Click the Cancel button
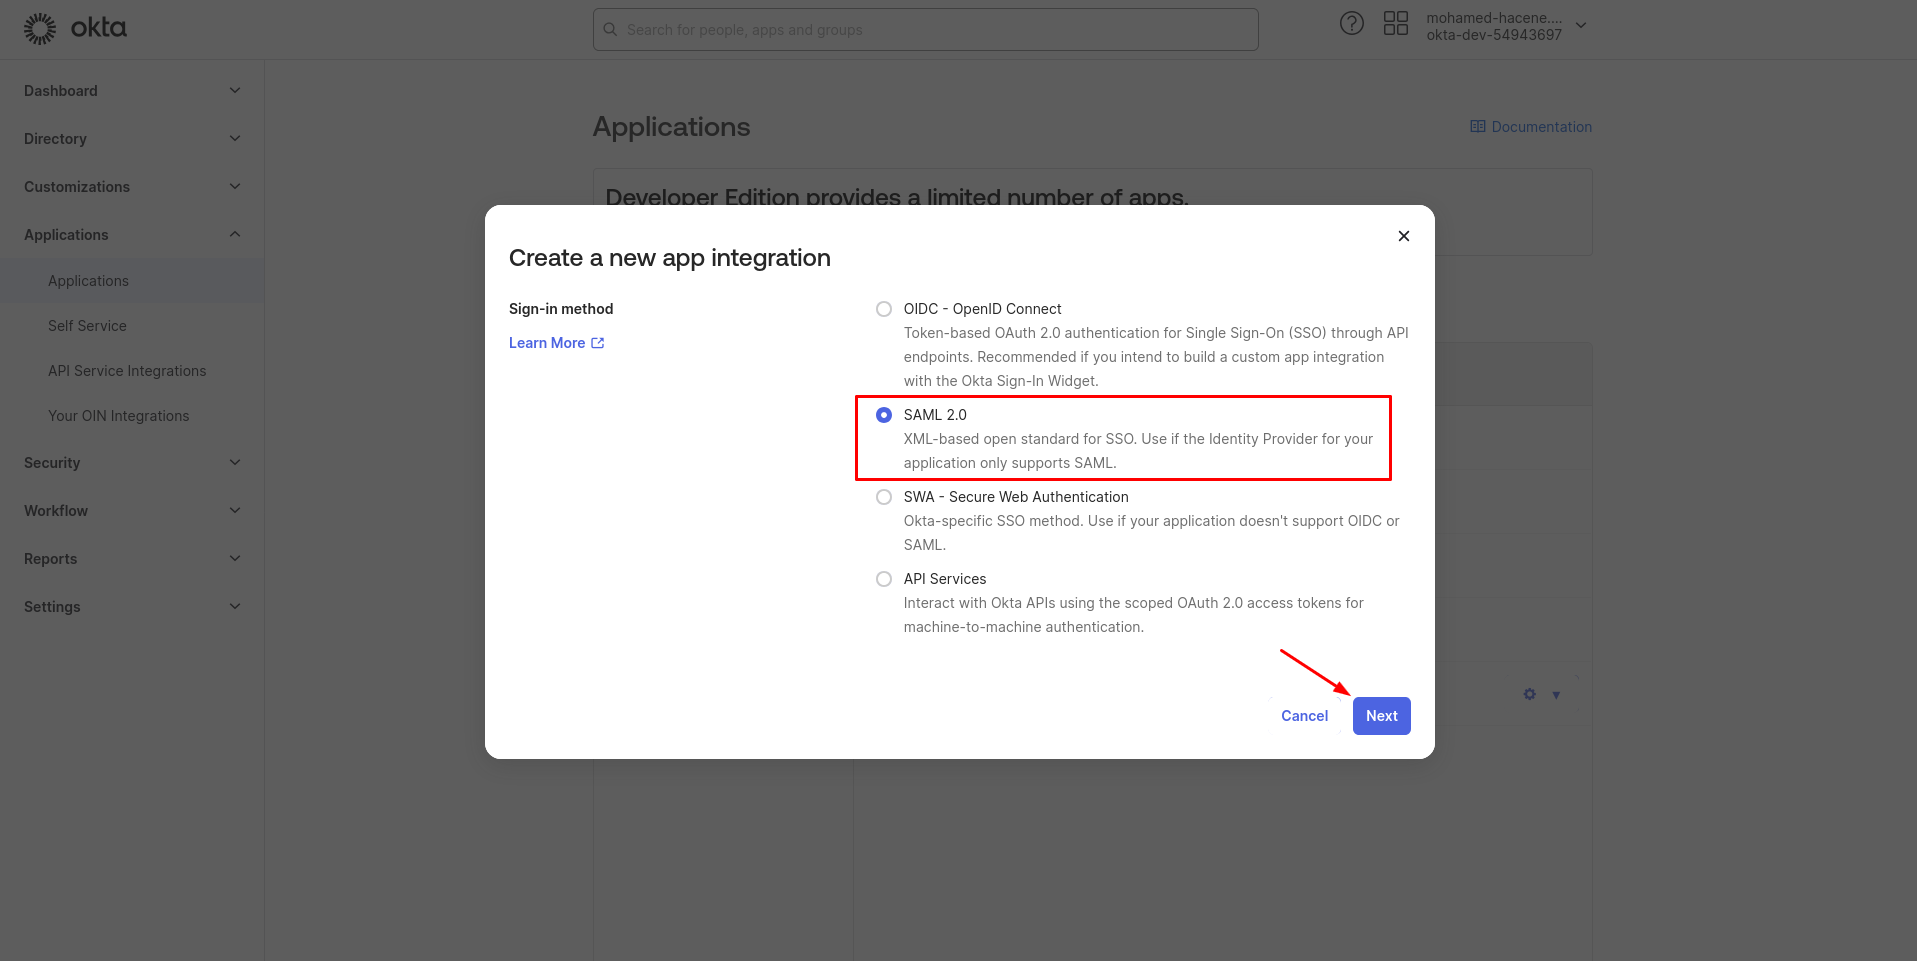1917x961 pixels. (x=1304, y=716)
